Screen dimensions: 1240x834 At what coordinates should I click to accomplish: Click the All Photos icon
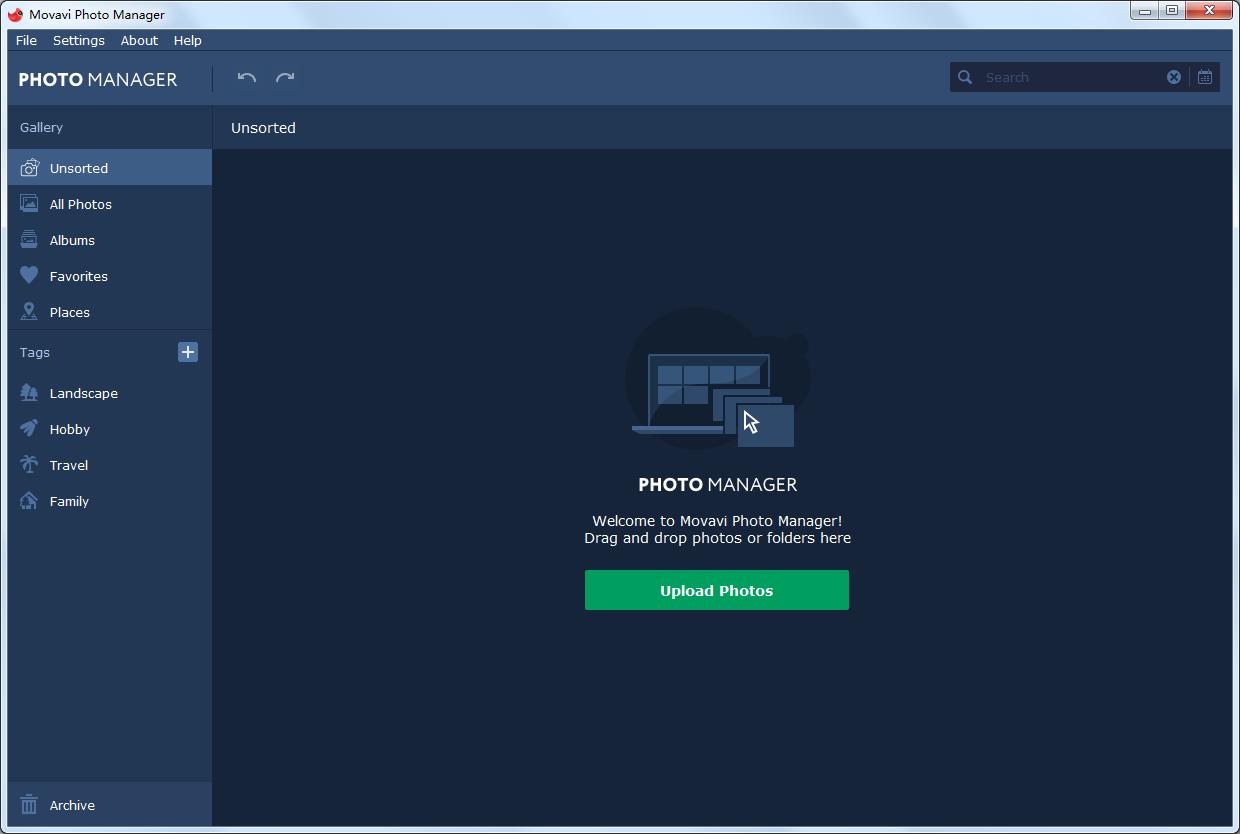[x=30, y=204]
